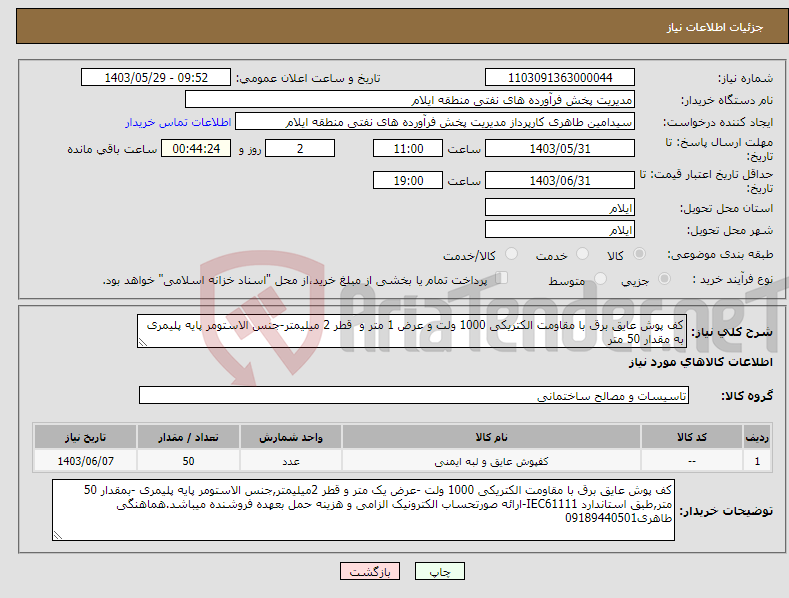Click the شرح کلی نیاز description textarea
The height and width of the screenshot is (598, 789).
click(x=412, y=331)
